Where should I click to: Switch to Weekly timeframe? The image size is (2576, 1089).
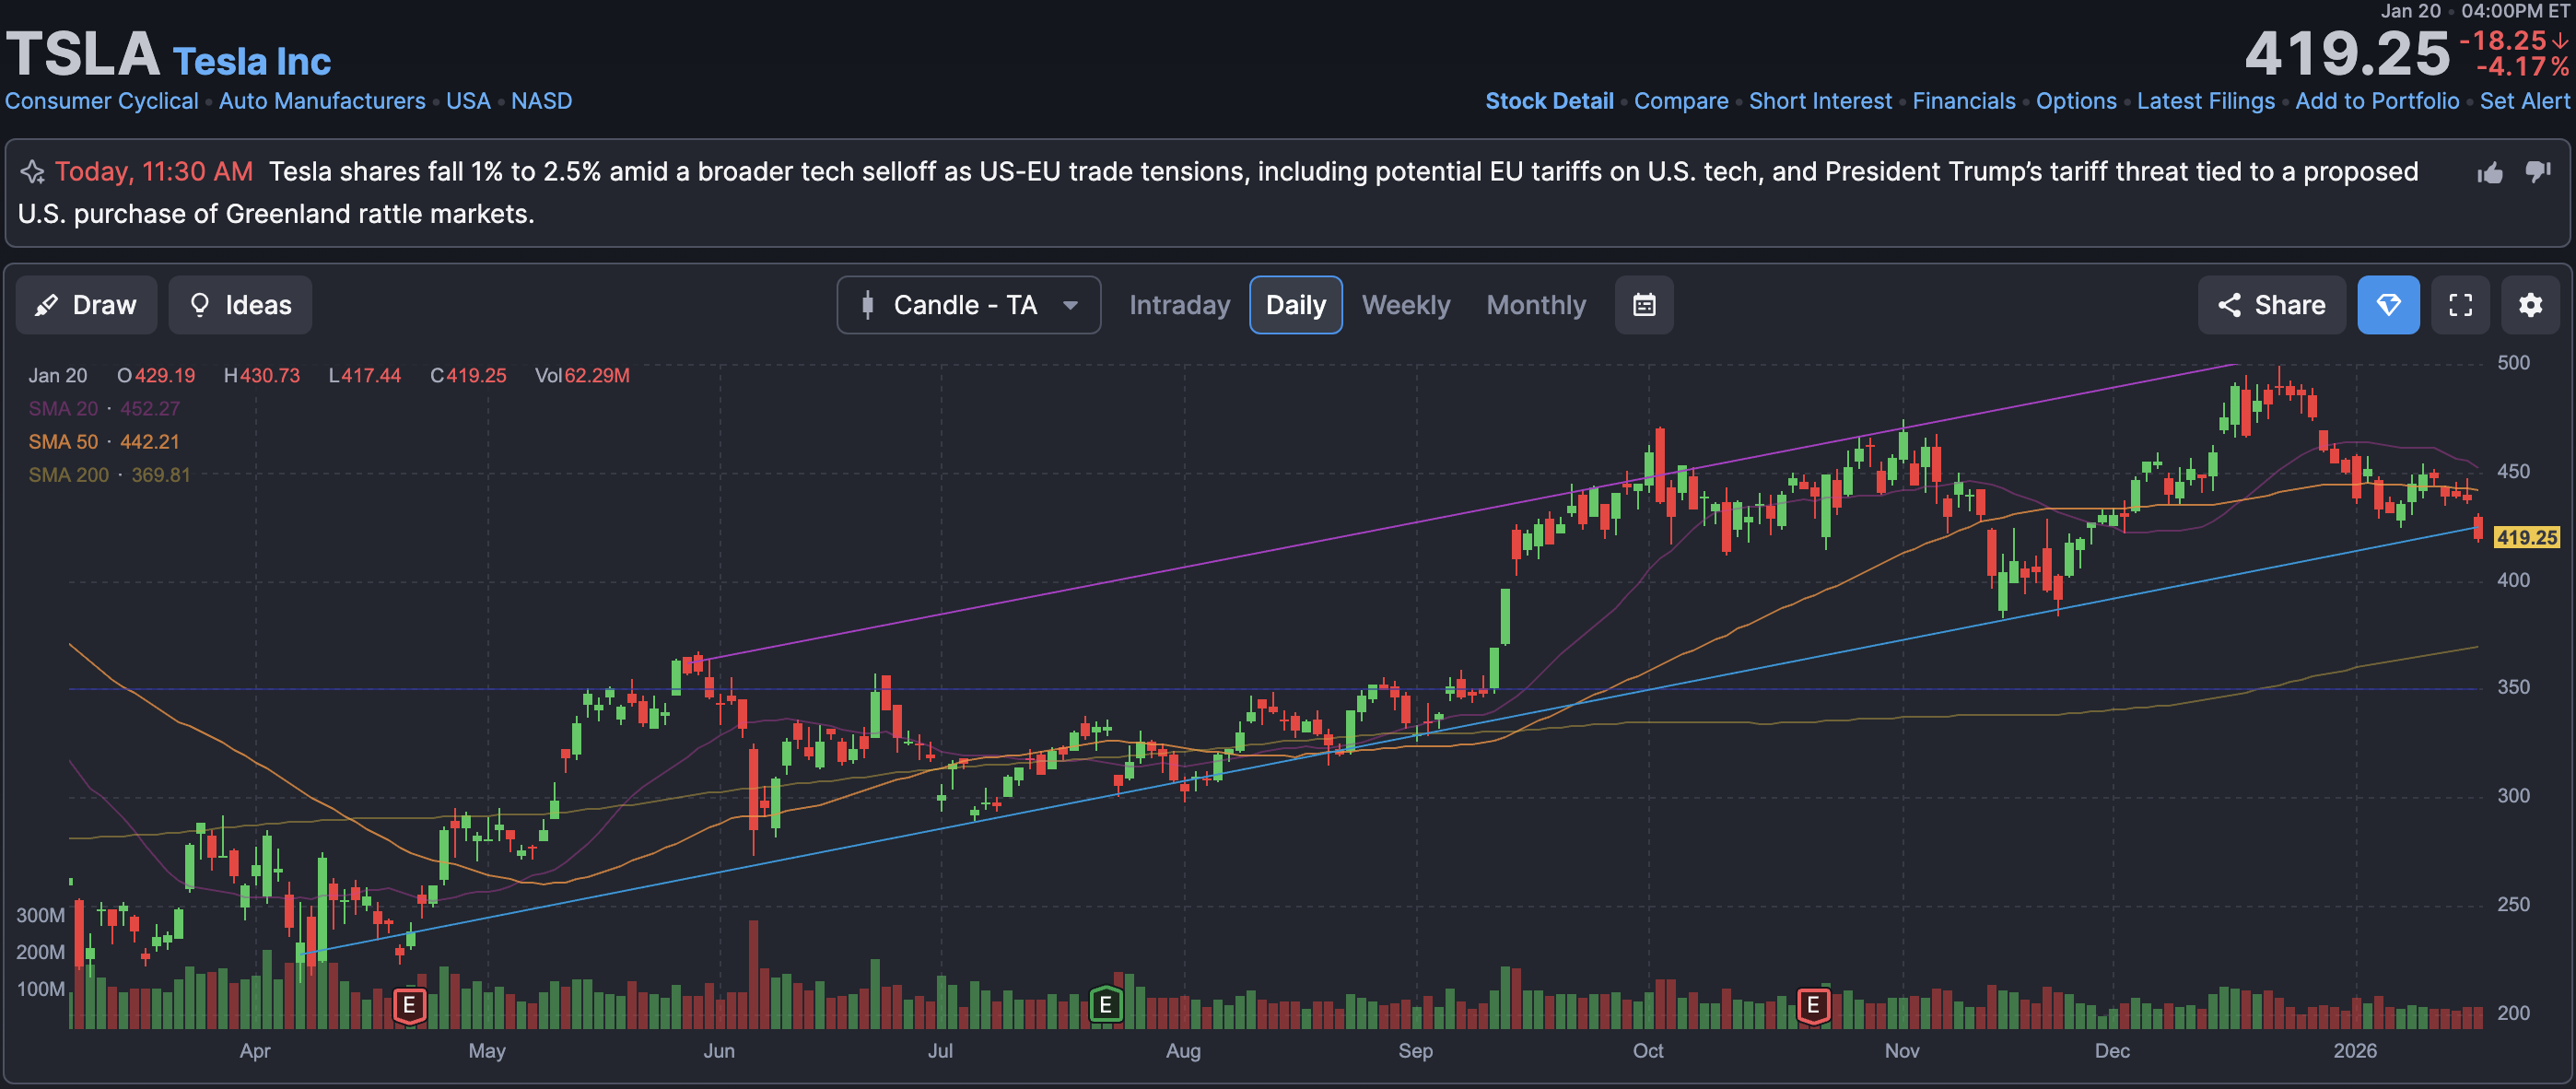pyautogui.click(x=1405, y=305)
